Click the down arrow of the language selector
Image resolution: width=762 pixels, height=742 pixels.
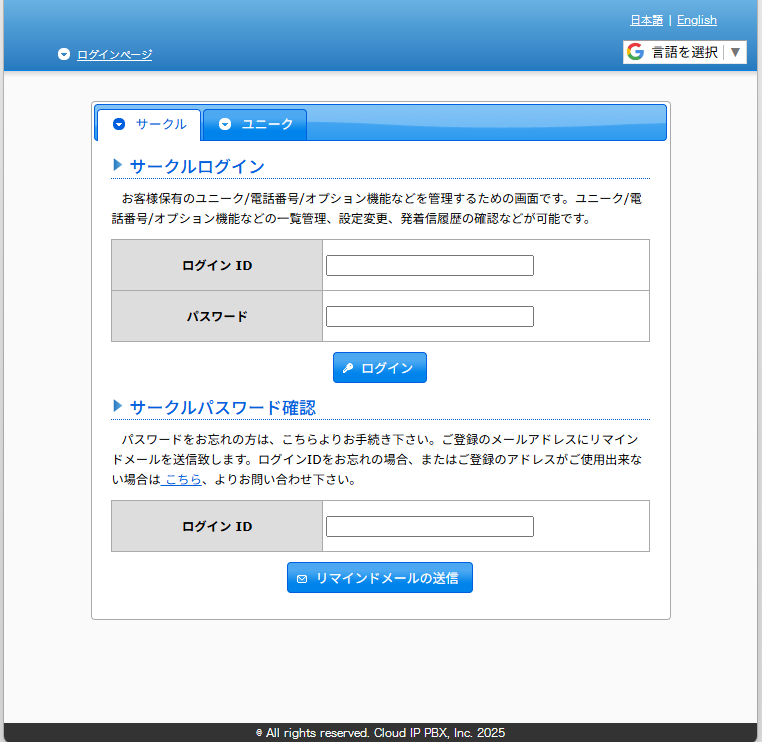tap(735, 52)
